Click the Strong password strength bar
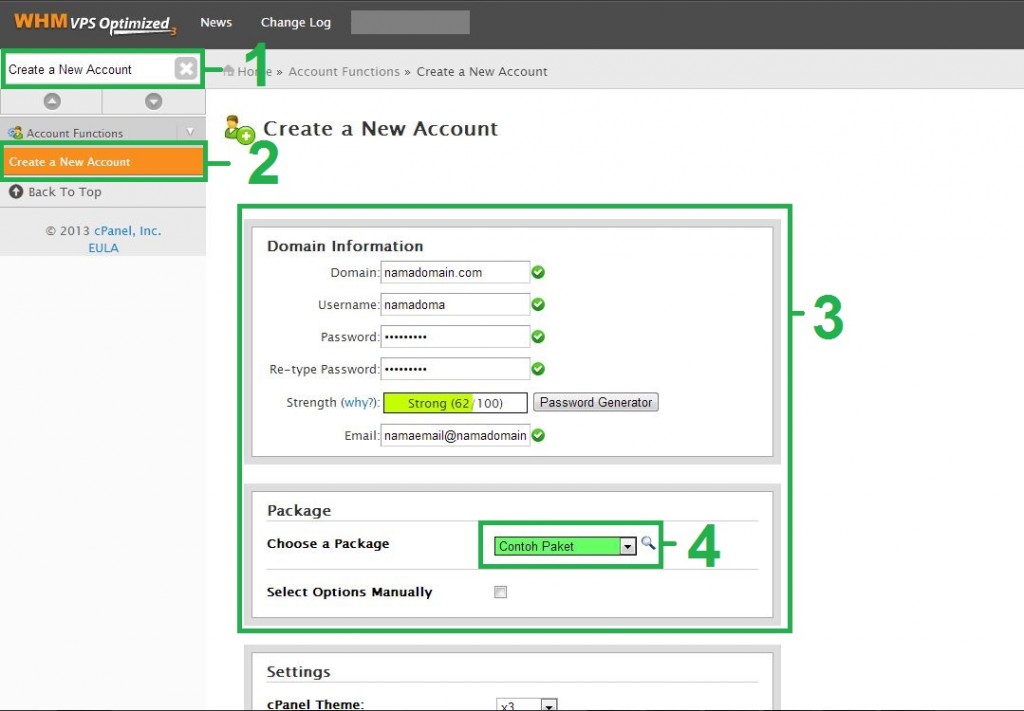The width and height of the screenshot is (1024, 711). (x=454, y=402)
